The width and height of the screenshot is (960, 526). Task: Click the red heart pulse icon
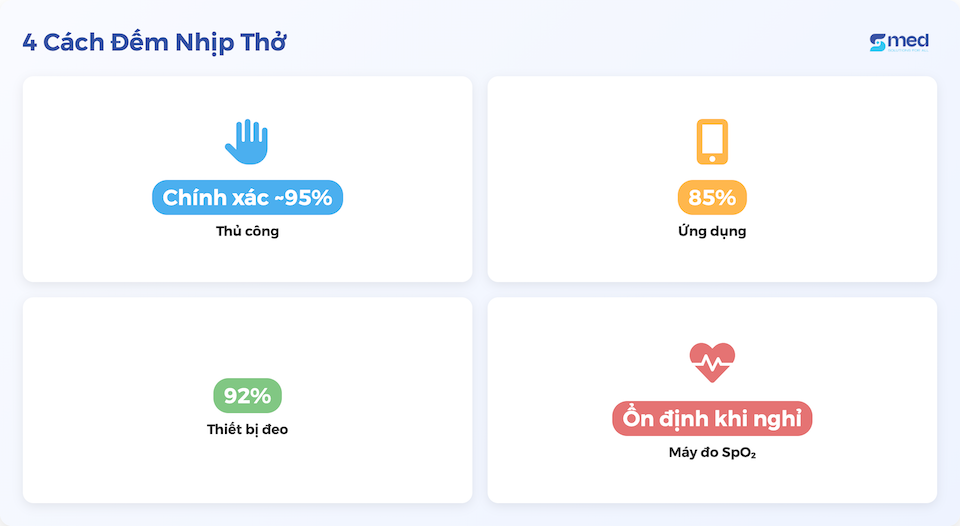(712, 362)
